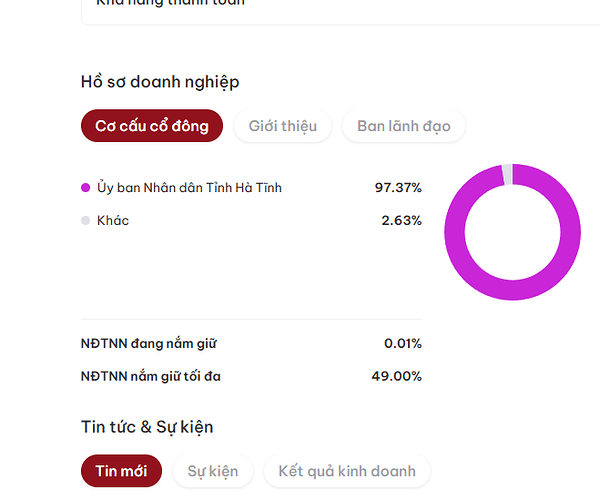Click the NĐTNN đang nắm giữ label
This screenshot has height=500, width=600.
coord(148,344)
